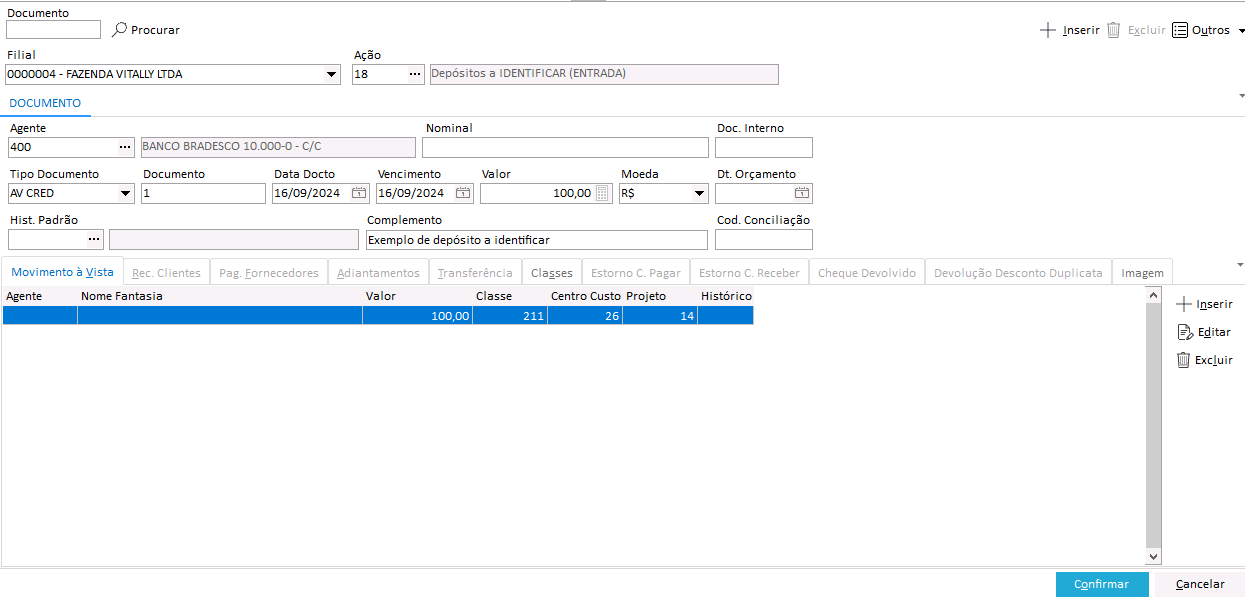1245x600 pixels.
Task: Click the Procurar magnifier icon
Action: coord(119,30)
